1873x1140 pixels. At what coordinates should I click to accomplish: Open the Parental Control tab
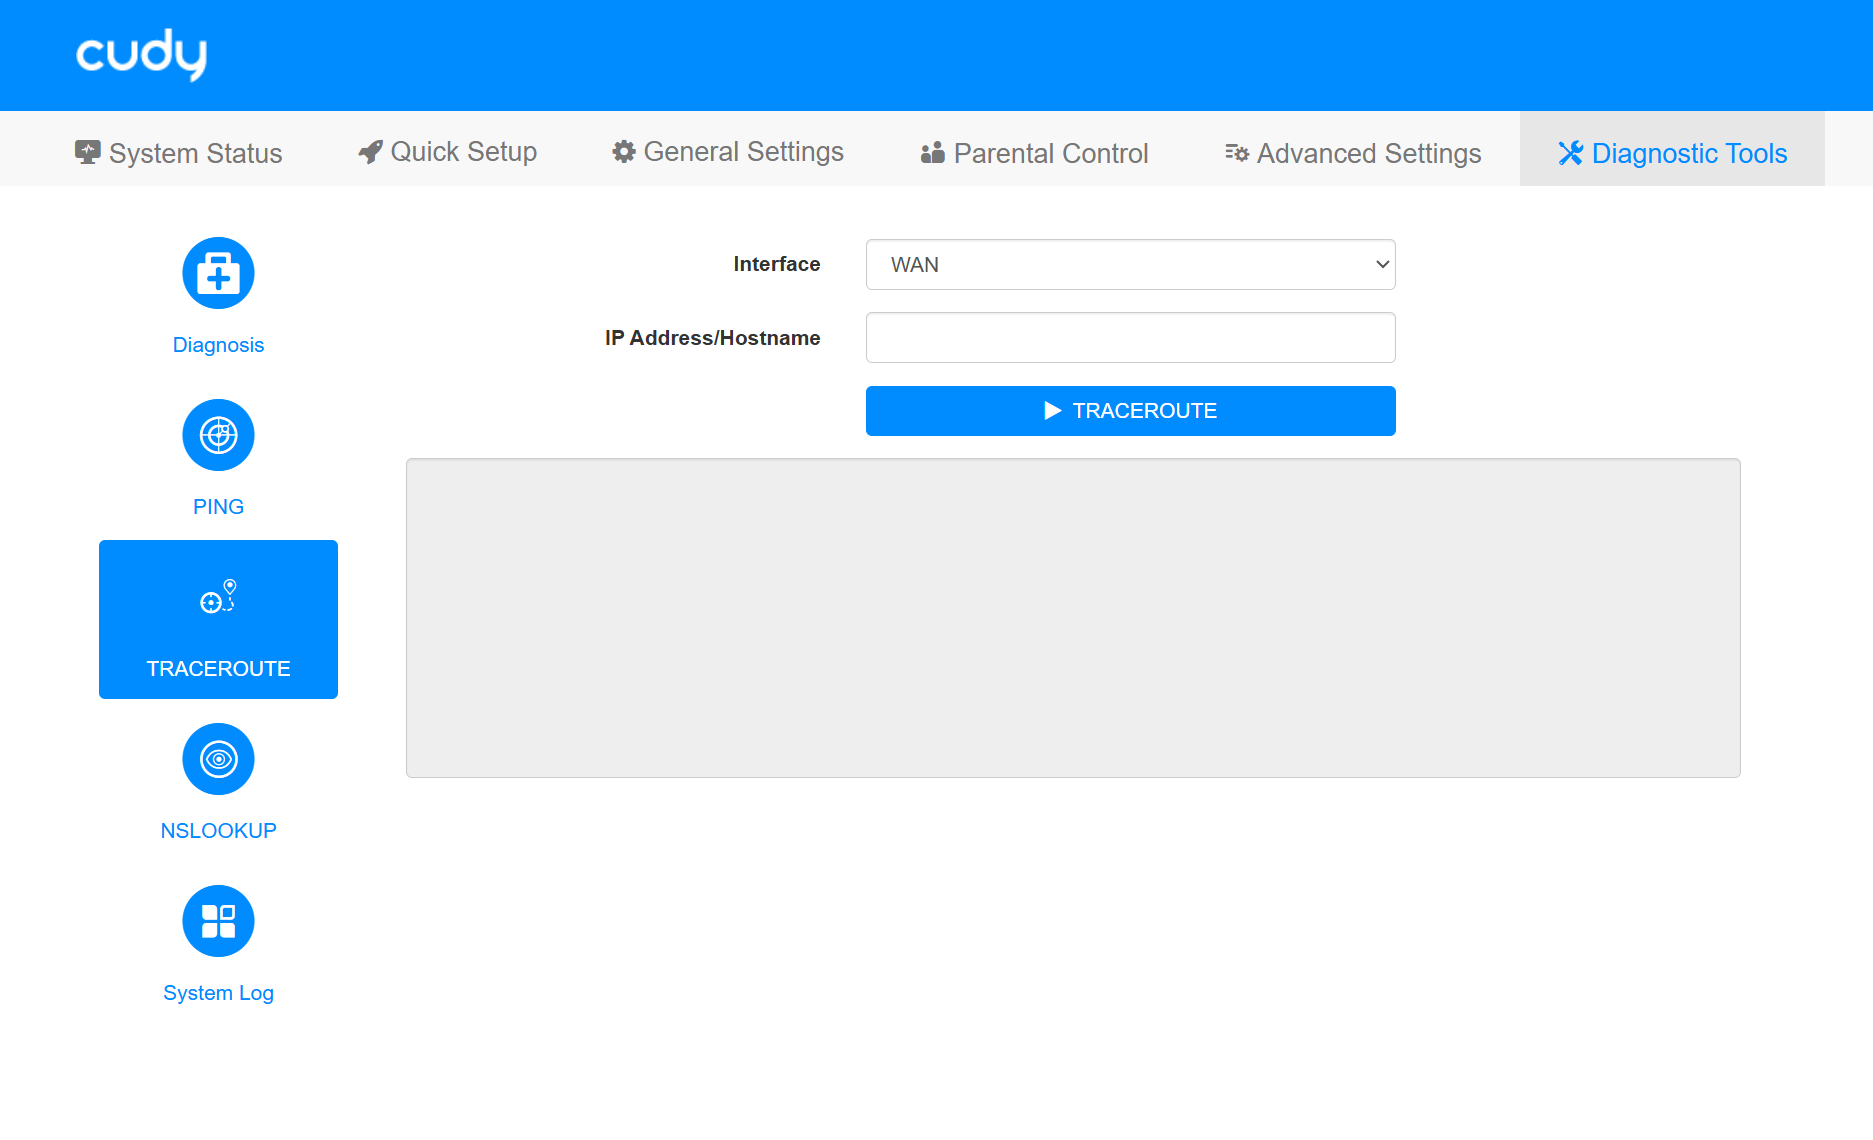[1034, 153]
